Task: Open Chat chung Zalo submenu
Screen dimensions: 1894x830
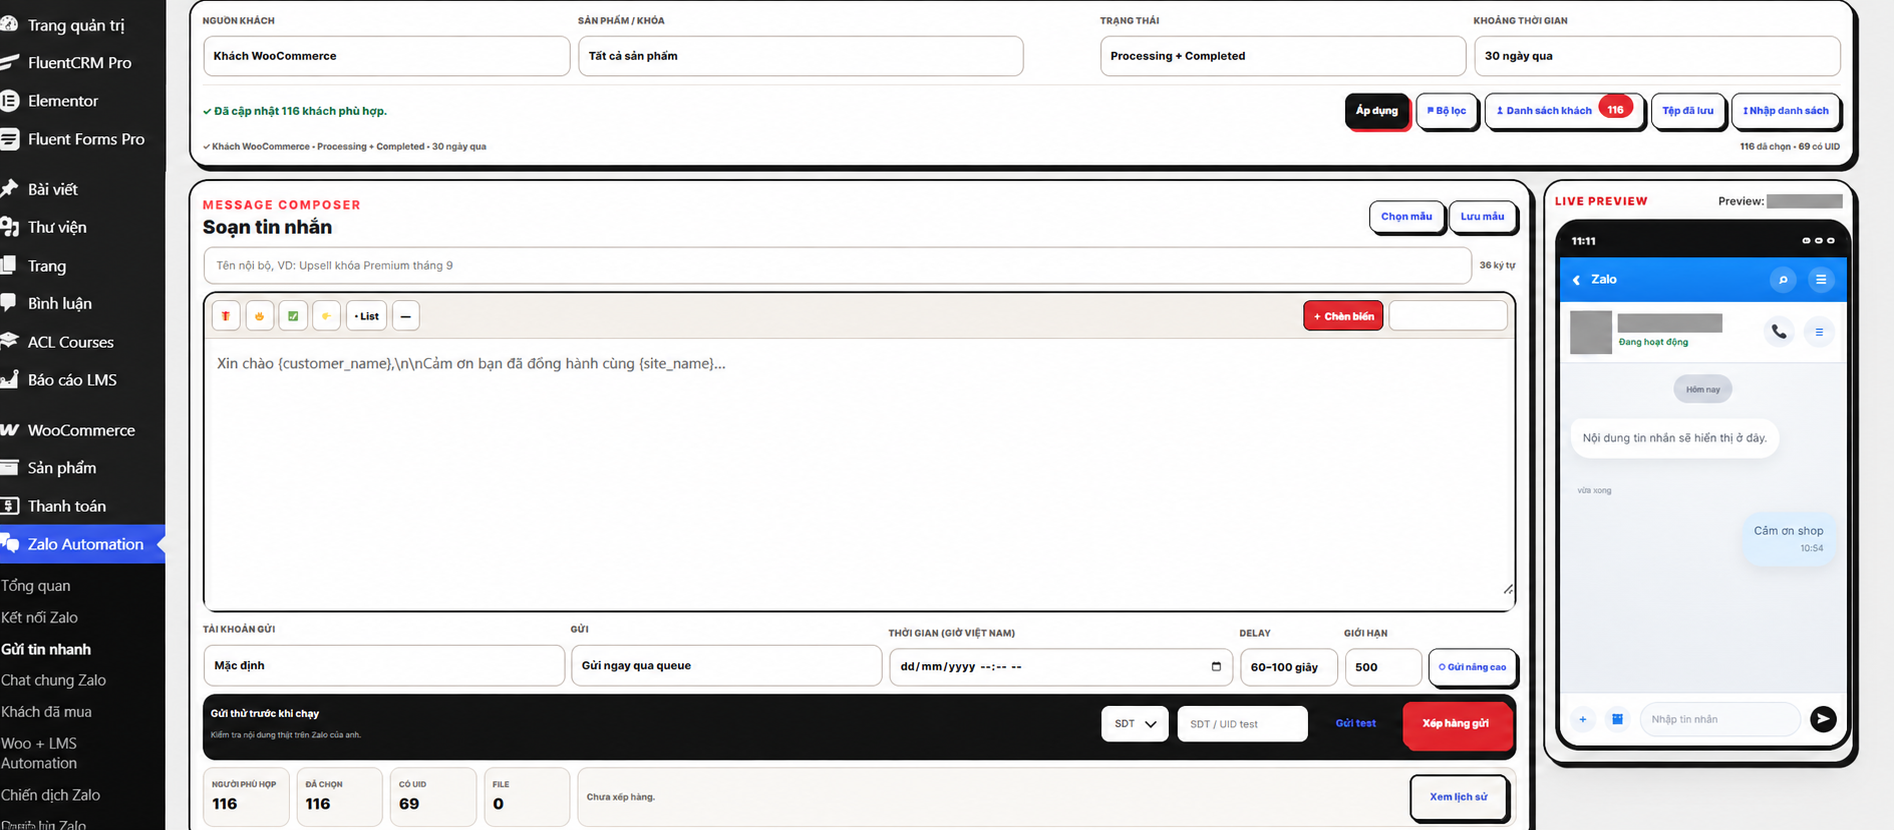Action: (x=54, y=680)
